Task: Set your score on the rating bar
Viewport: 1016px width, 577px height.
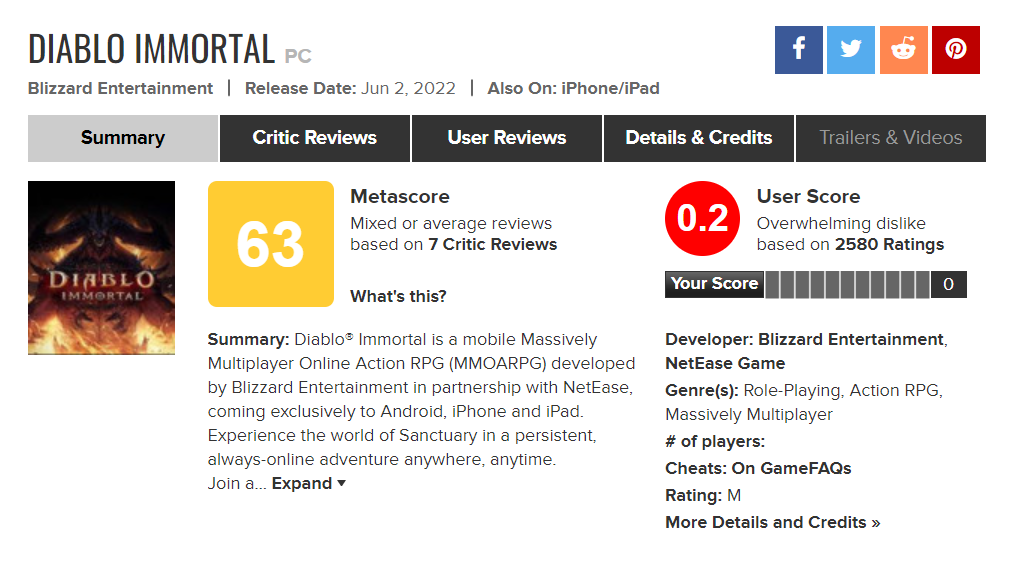Action: 847,284
